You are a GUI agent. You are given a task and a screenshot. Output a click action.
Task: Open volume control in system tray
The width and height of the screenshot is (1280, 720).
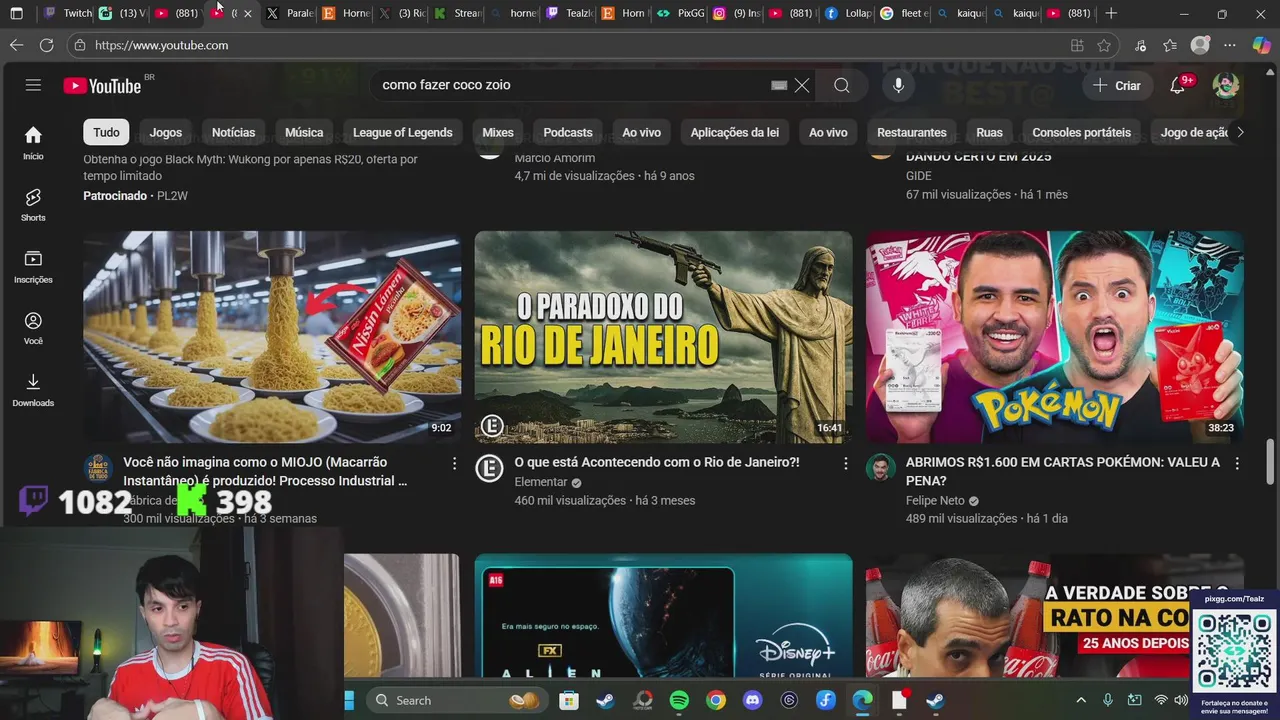pyautogui.click(x=1181, y=700)
